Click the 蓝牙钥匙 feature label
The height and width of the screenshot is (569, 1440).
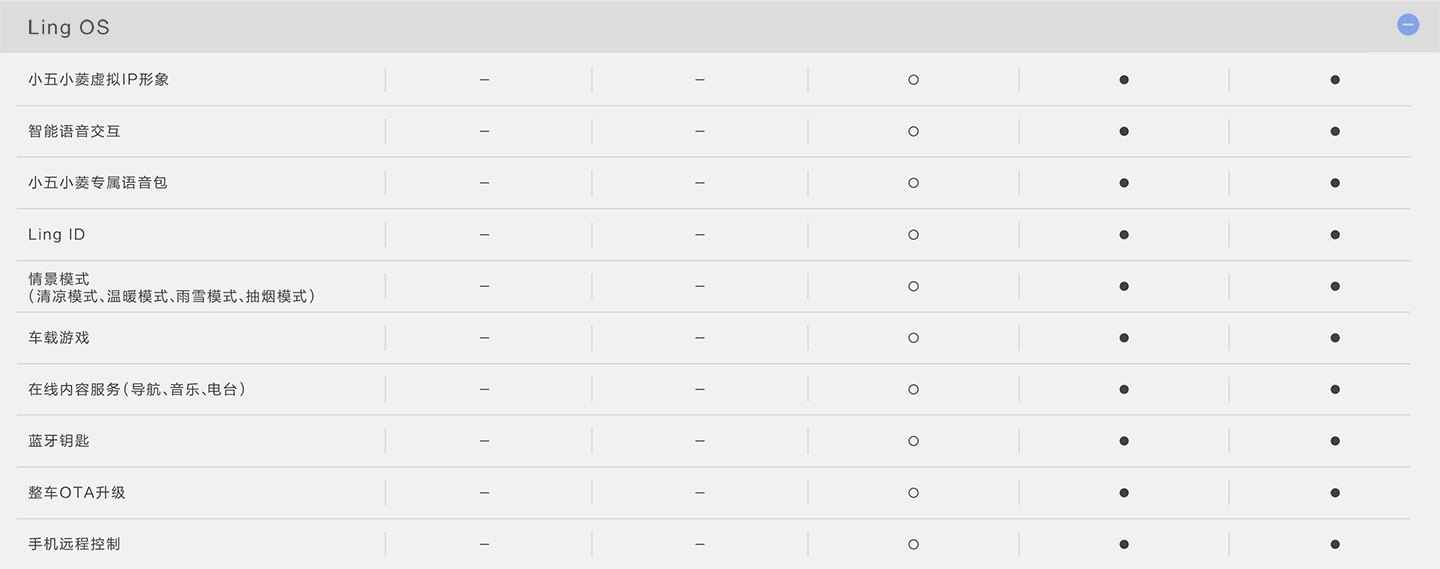pyautogui.click(x=59, y=441)
